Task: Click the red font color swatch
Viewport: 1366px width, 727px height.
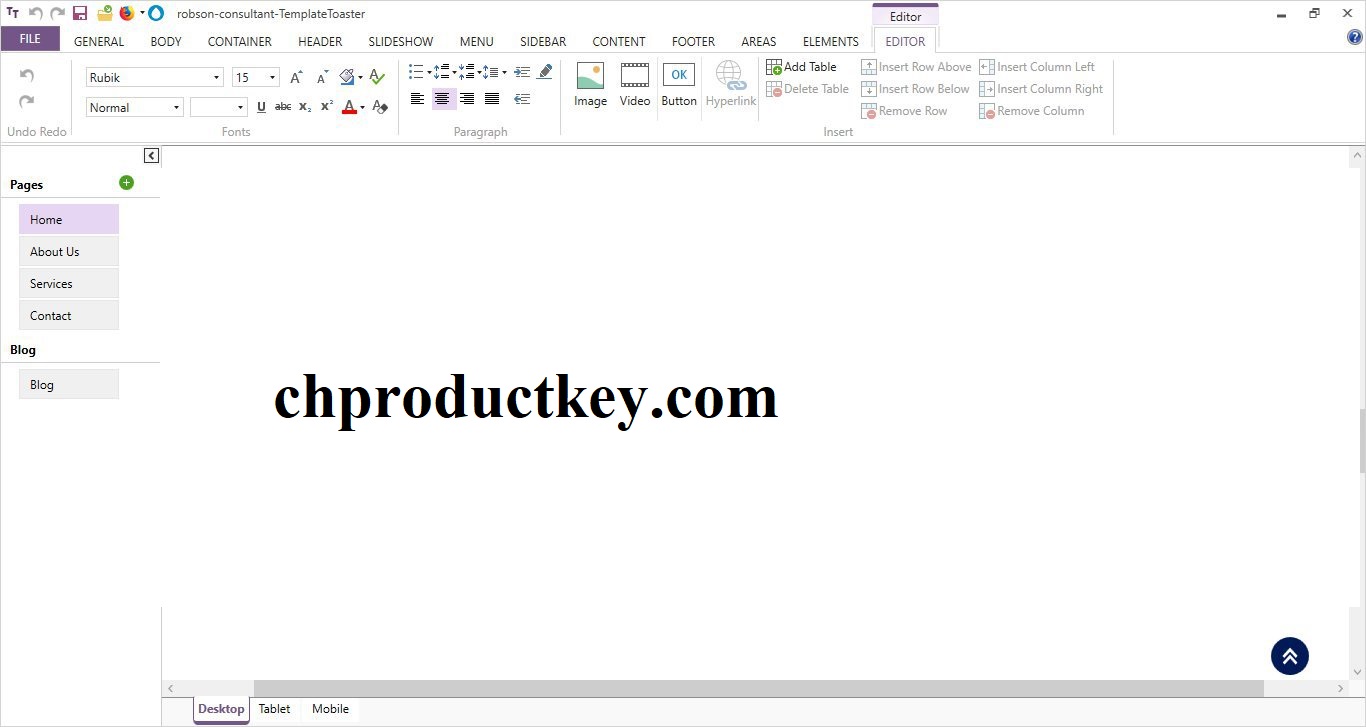Action: (349, 107)
